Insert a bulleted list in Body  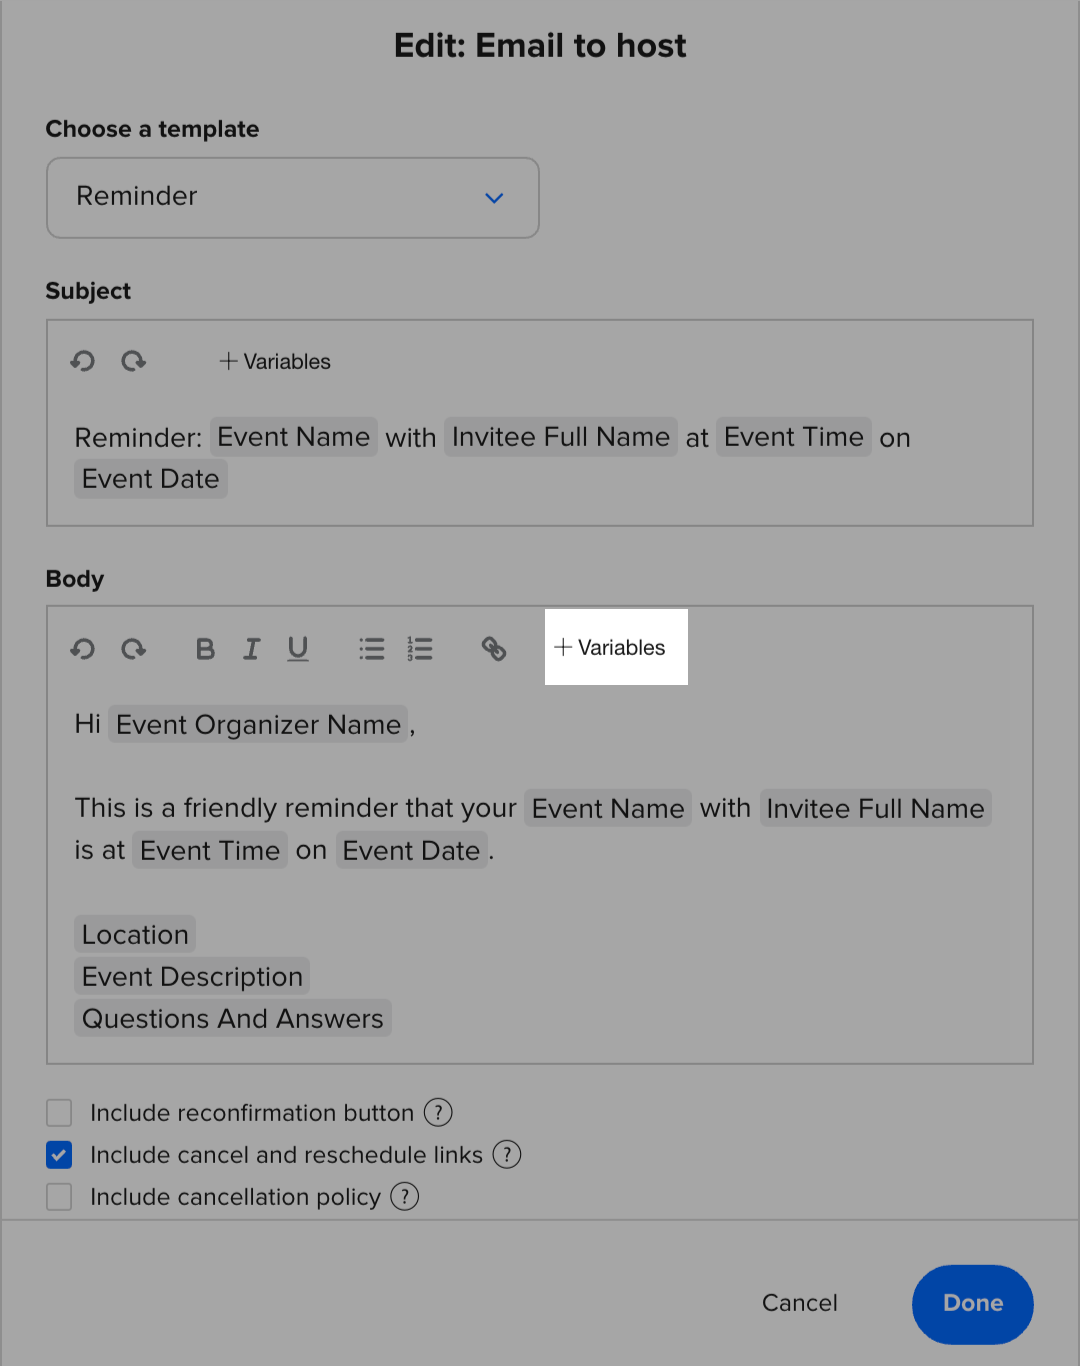click(372, 649)
